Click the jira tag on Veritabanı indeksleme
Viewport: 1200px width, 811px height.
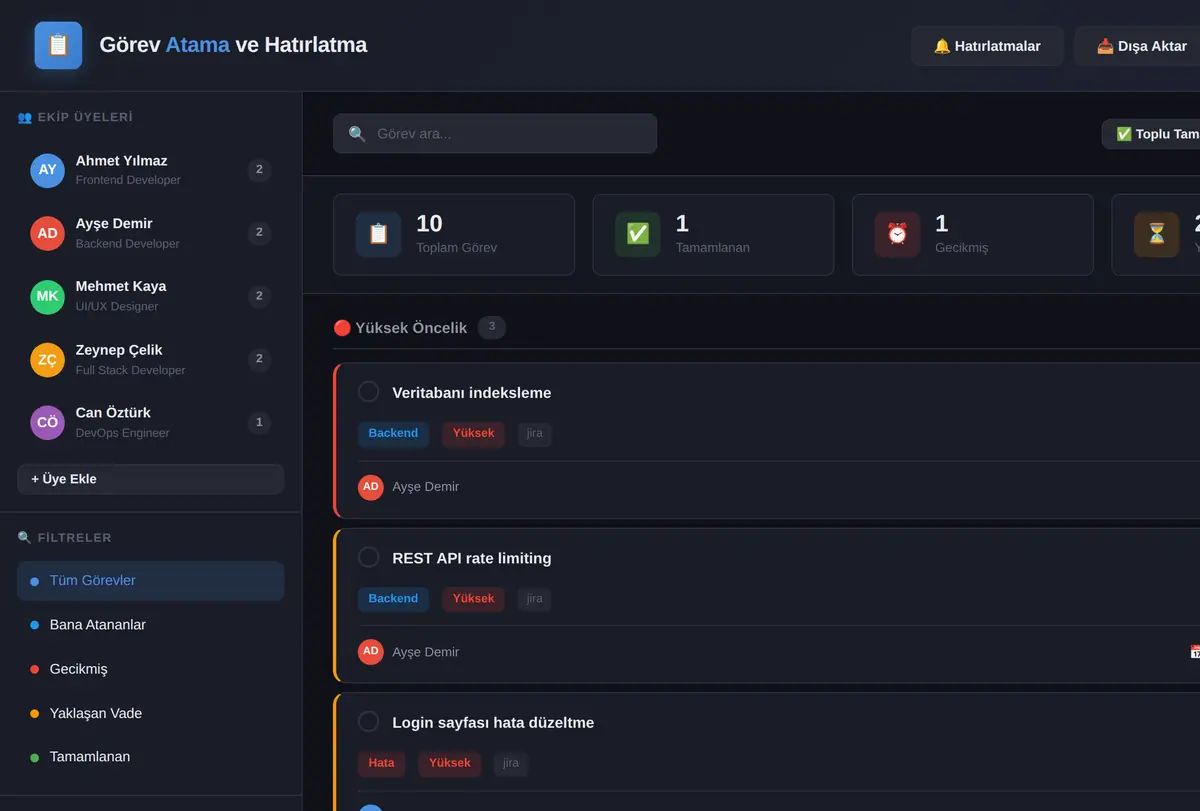[534, 434]
